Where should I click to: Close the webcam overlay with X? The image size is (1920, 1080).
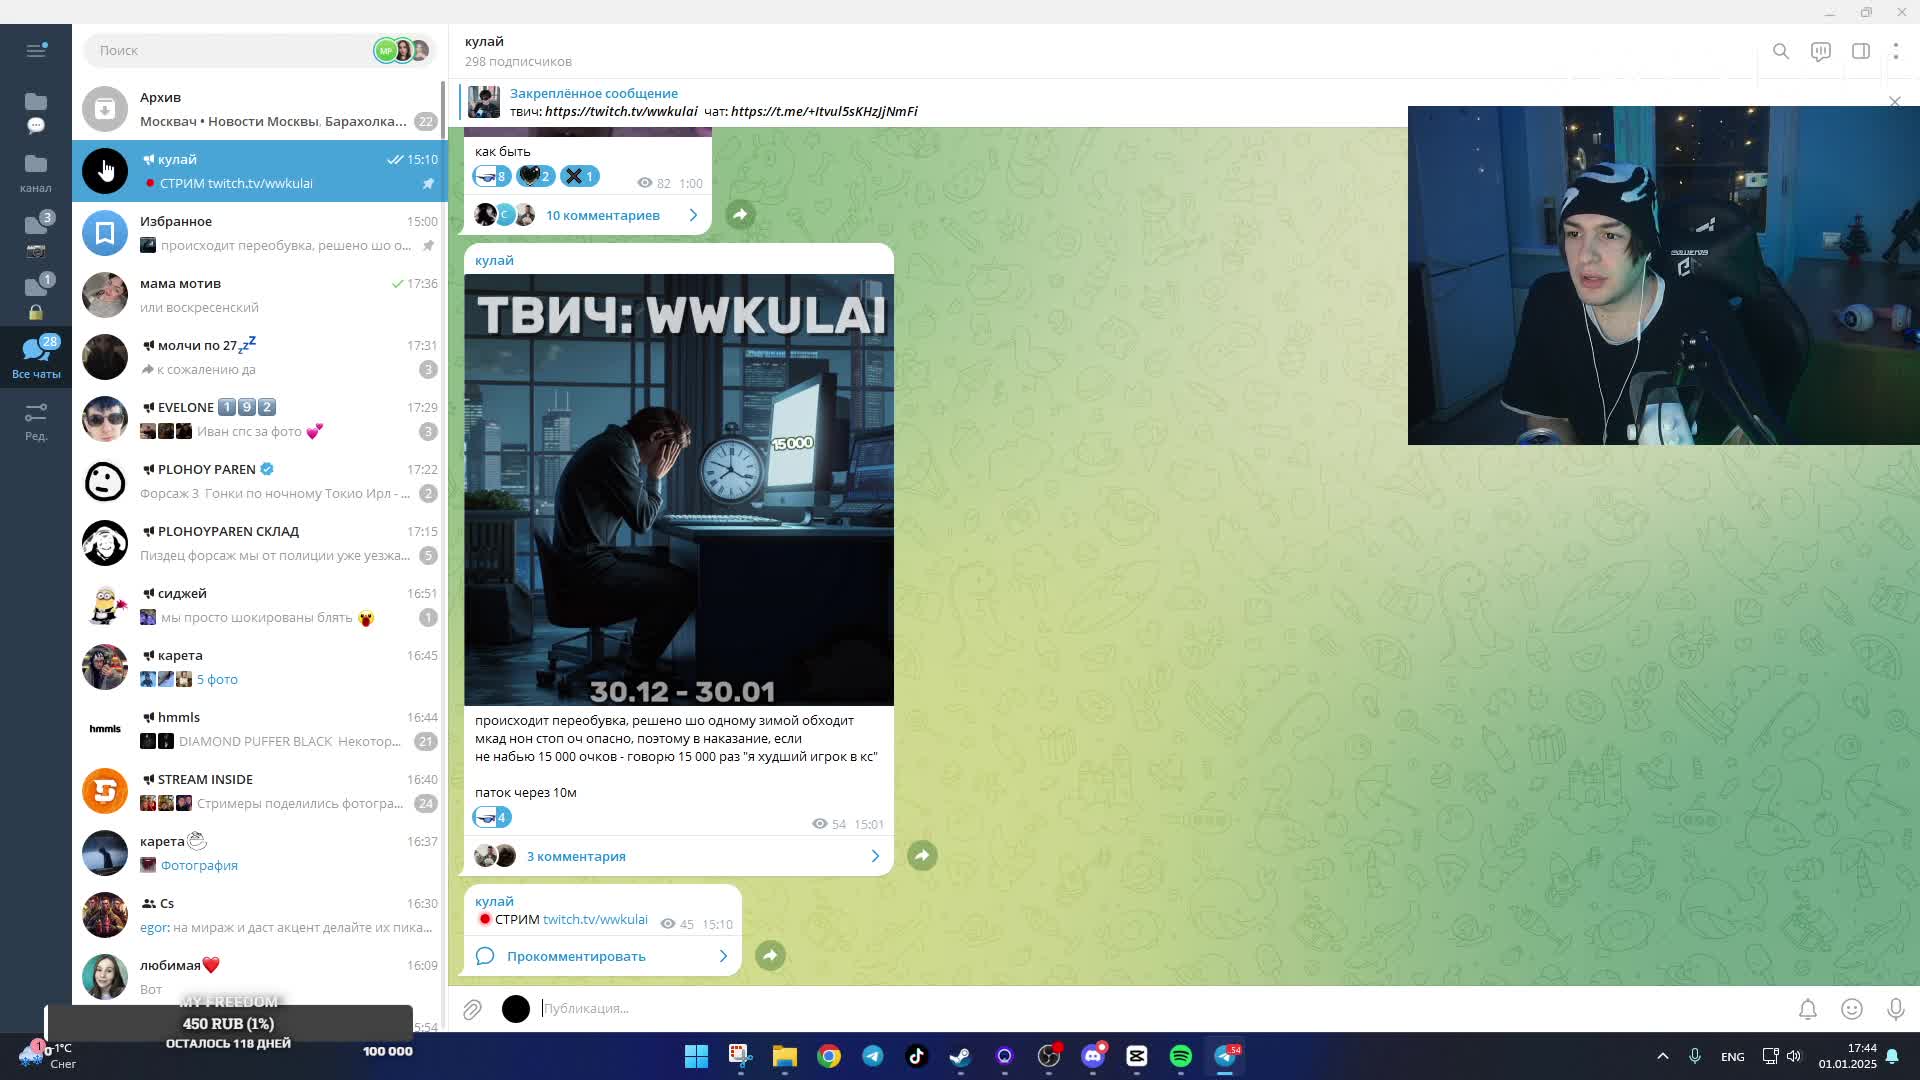[1894, 102]
